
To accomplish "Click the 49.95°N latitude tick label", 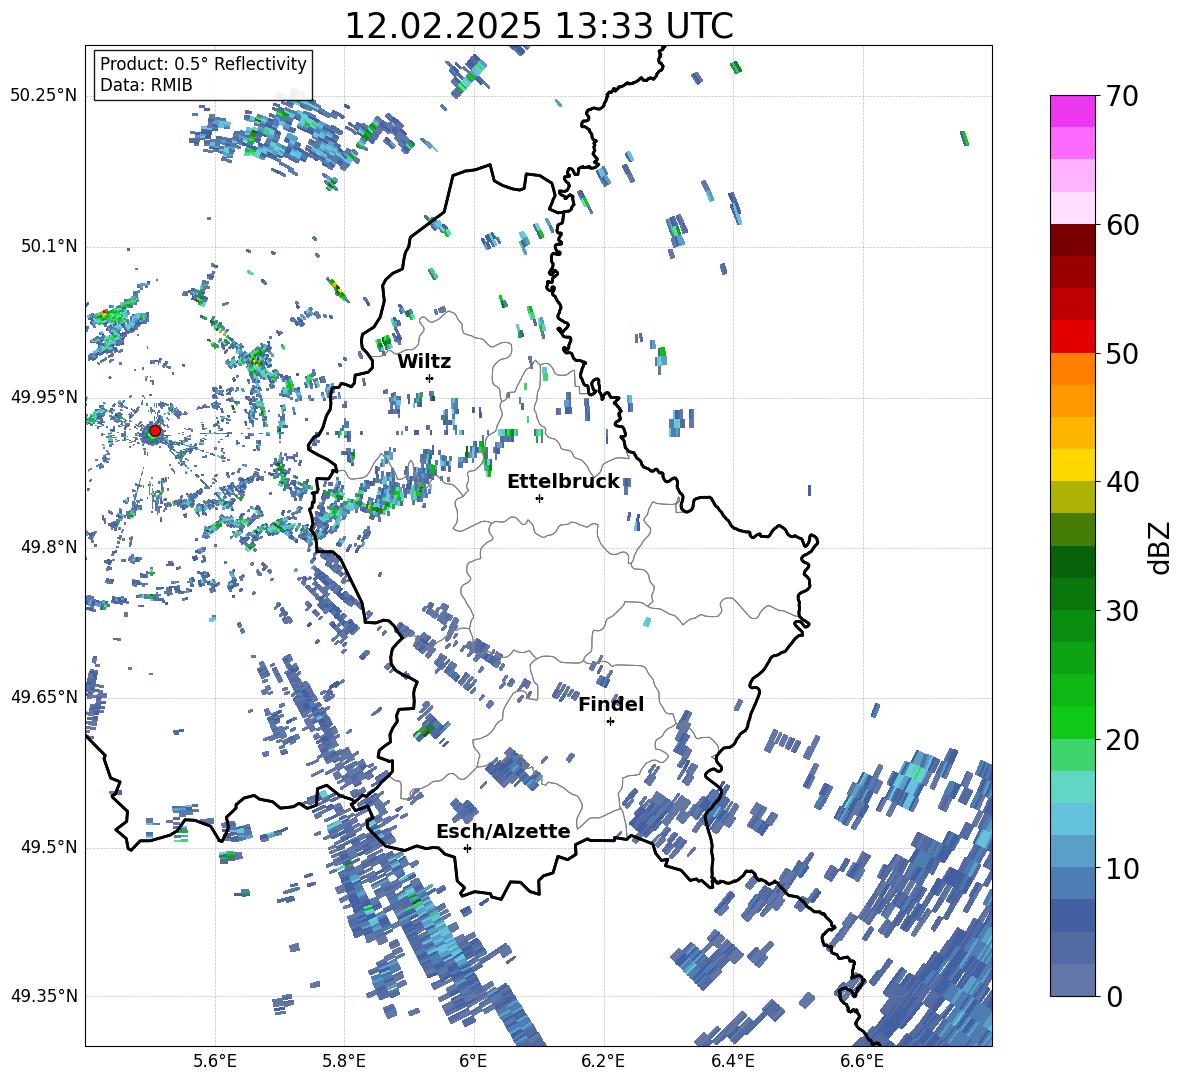I will coord(44,397).
